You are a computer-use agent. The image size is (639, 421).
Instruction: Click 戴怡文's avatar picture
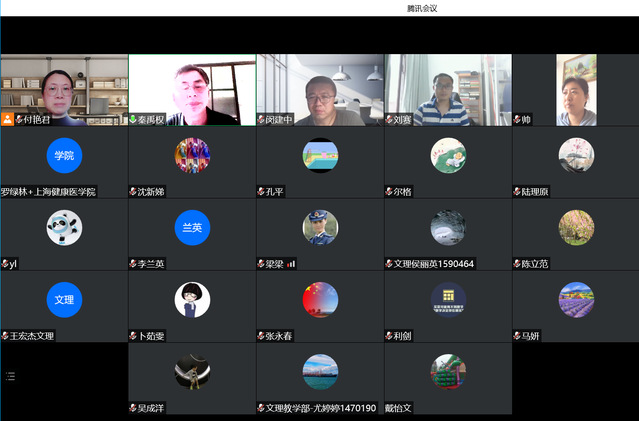[x=448, y=371]
